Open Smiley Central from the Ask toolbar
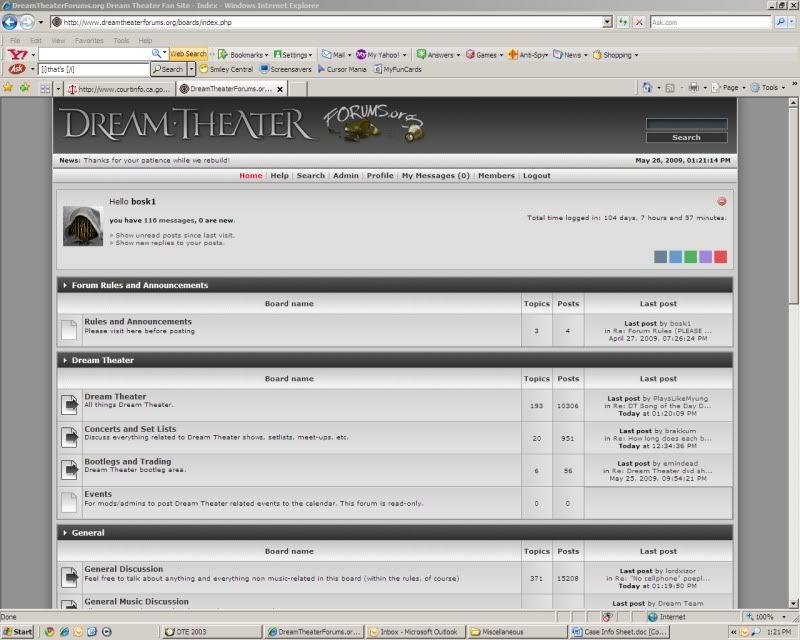 (226, 69)
